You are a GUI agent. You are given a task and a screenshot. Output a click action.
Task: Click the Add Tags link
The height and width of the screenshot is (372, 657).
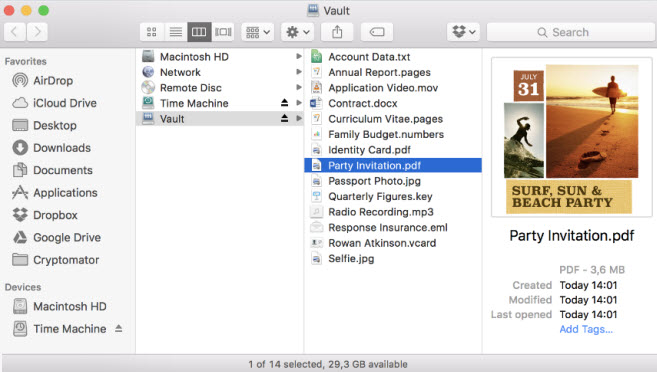point(586,329)
